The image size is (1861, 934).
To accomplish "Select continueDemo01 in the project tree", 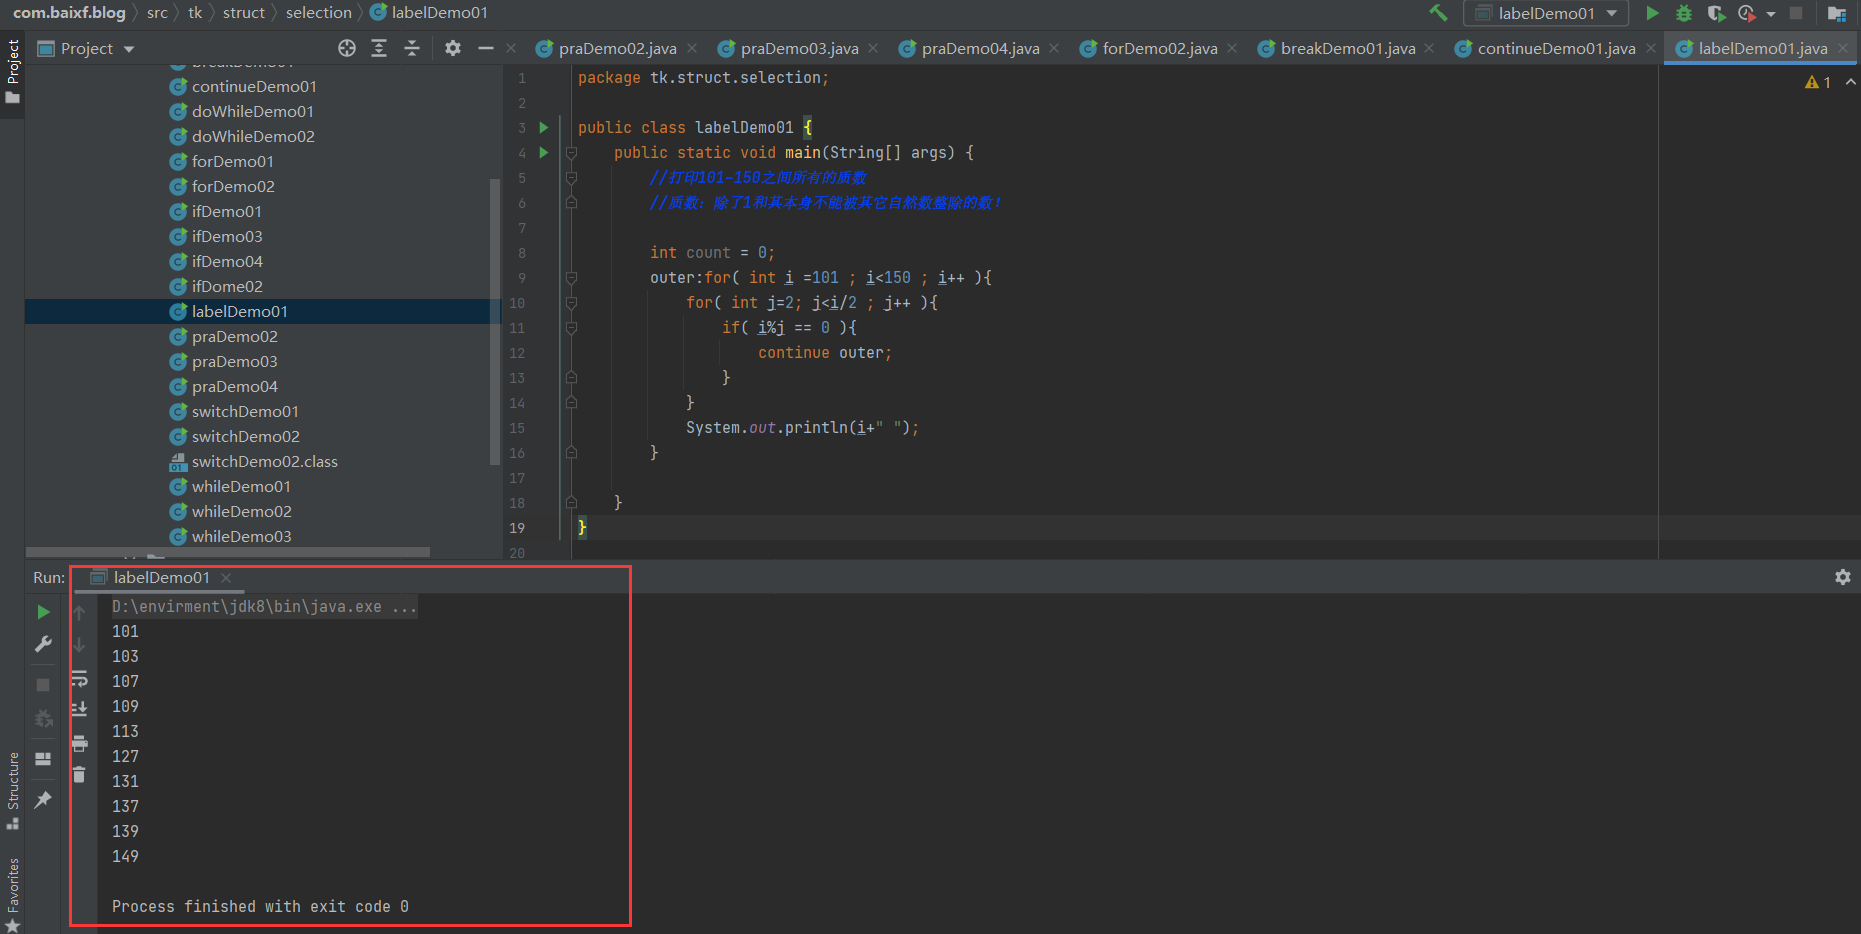I will [254, 87].
